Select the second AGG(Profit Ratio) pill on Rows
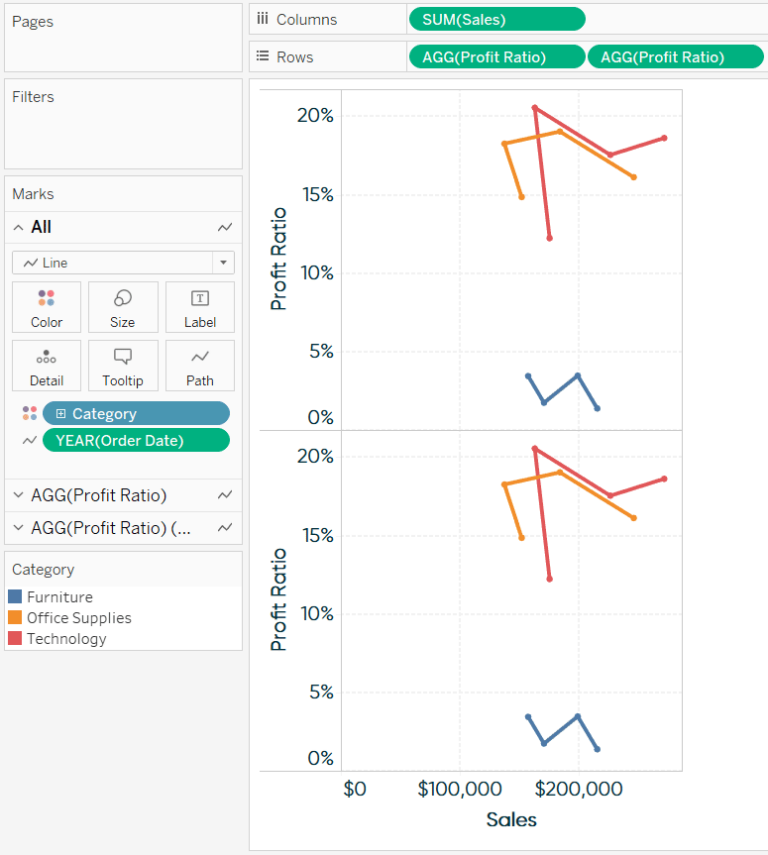Screen dimensions: 768x855 (675, 56)
